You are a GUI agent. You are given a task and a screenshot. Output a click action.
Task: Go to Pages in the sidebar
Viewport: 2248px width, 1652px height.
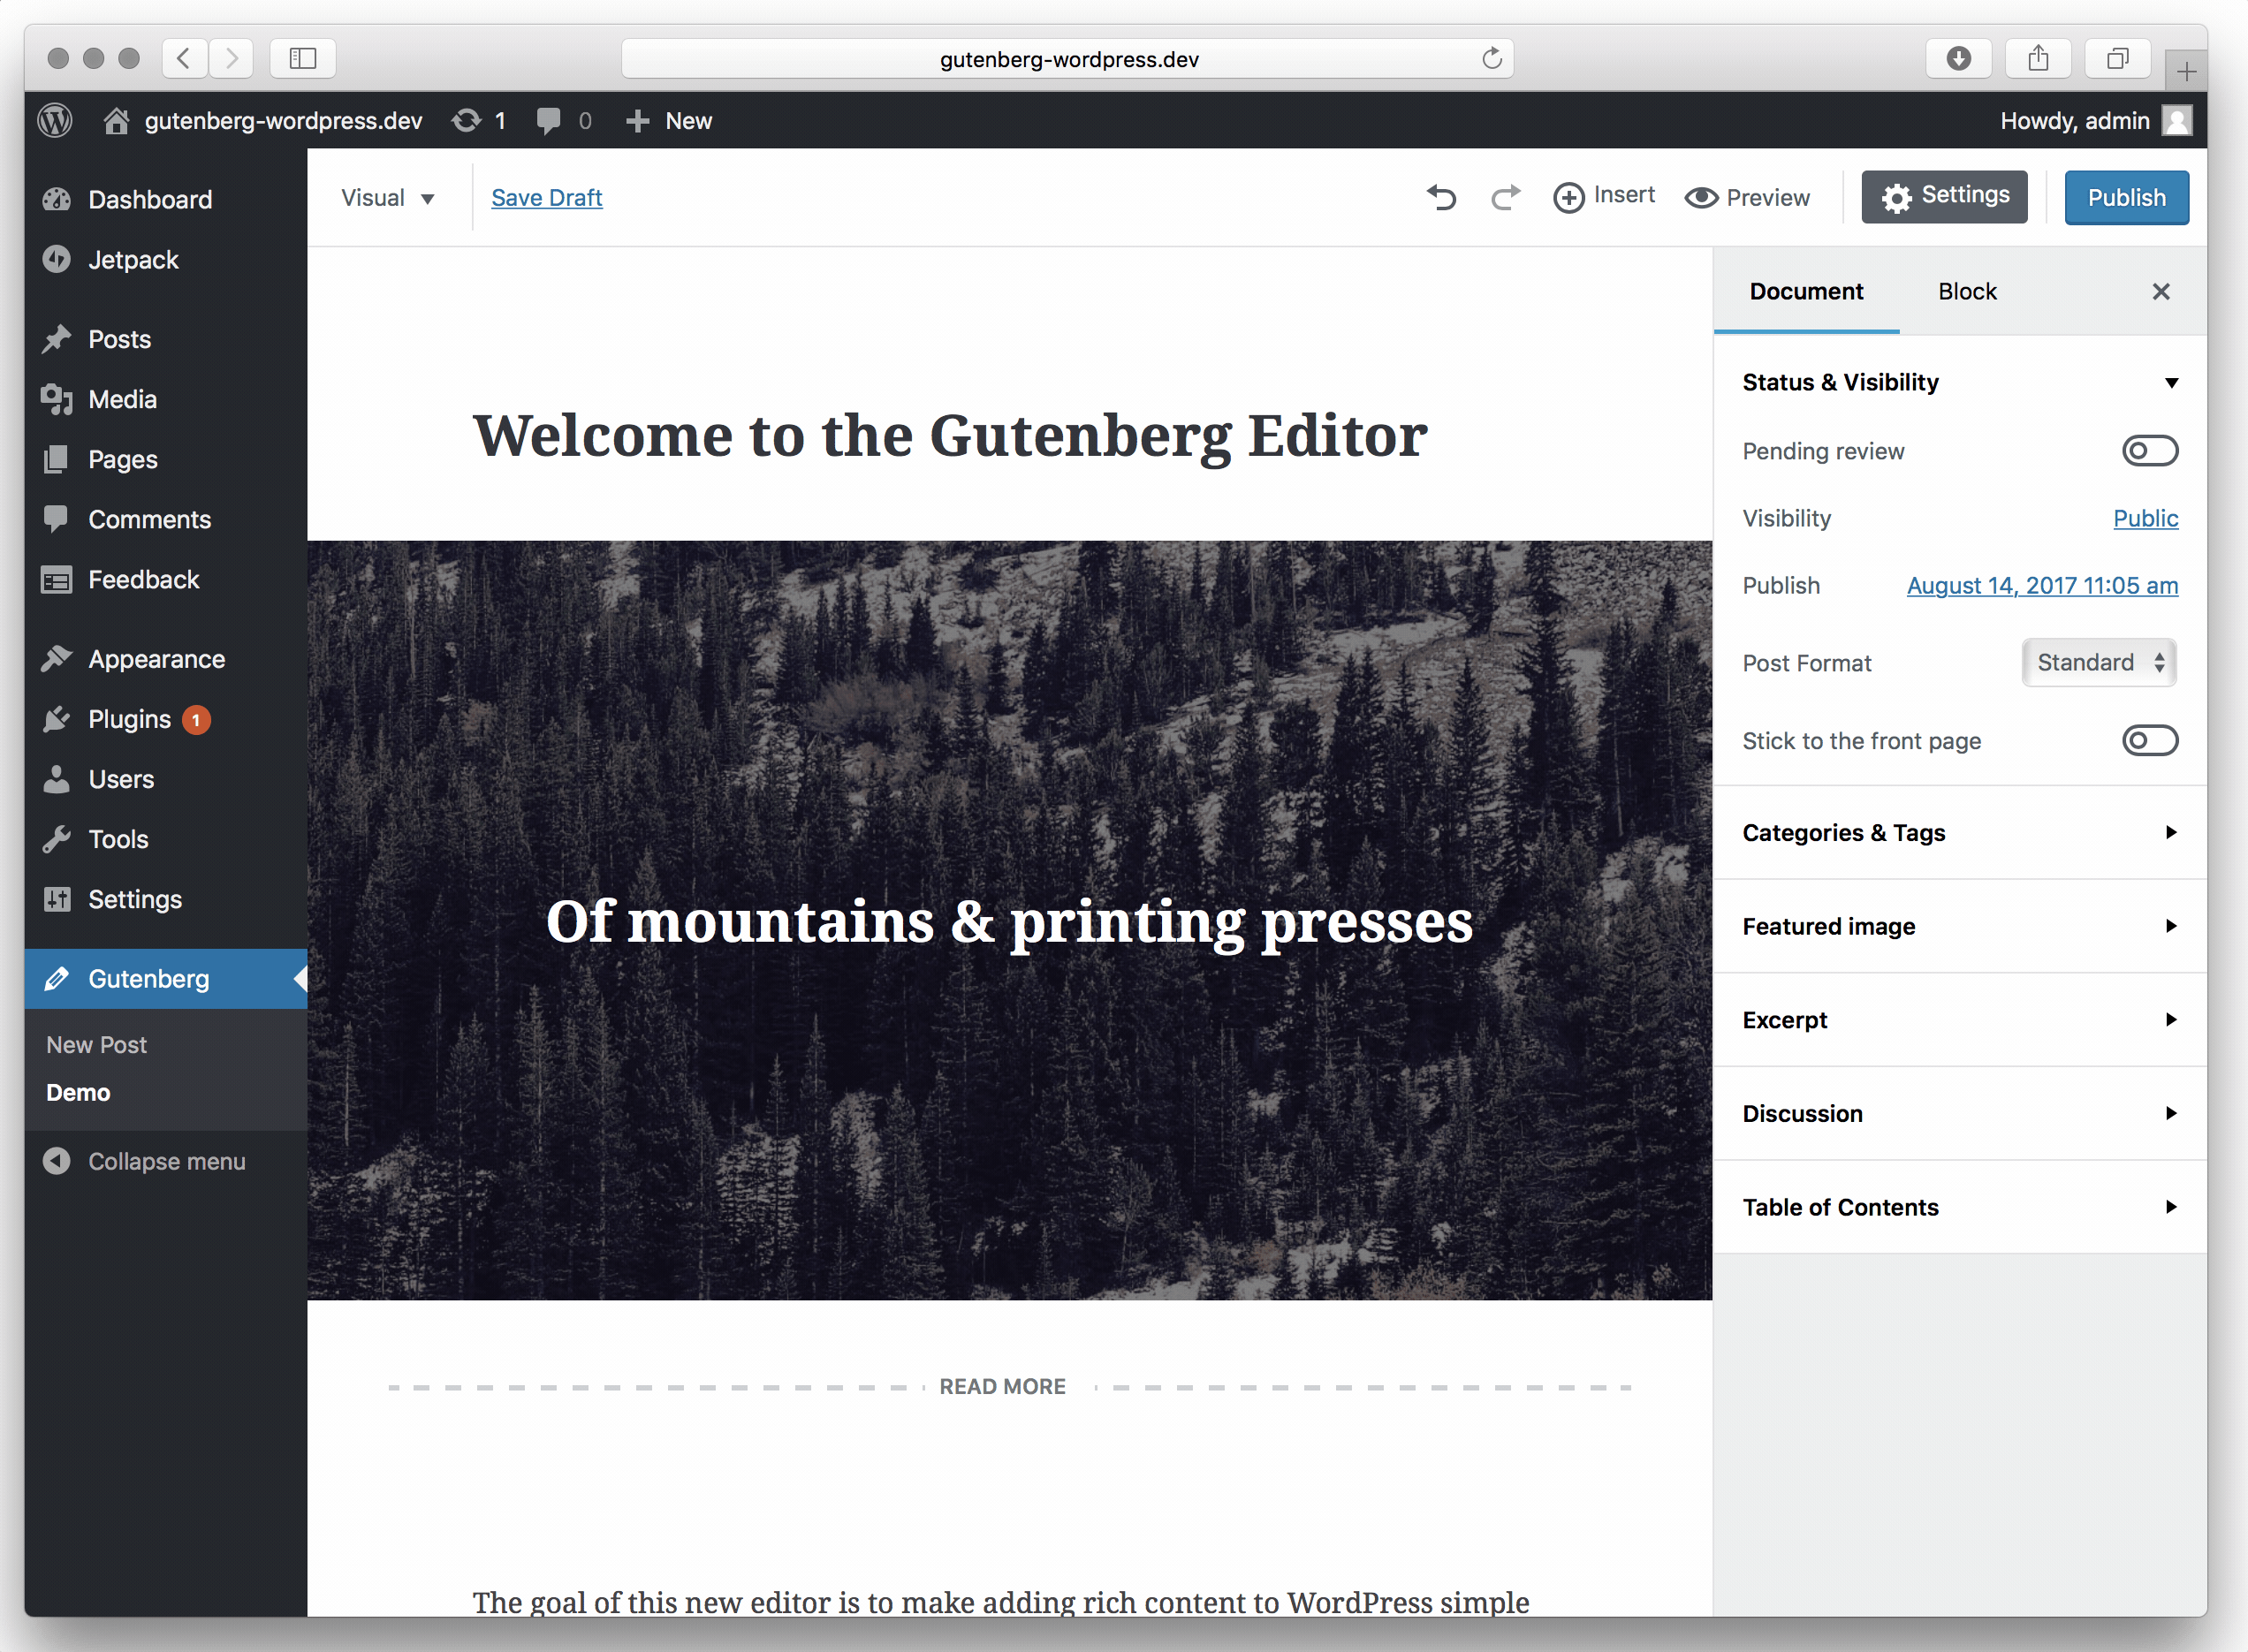[165, 459]
